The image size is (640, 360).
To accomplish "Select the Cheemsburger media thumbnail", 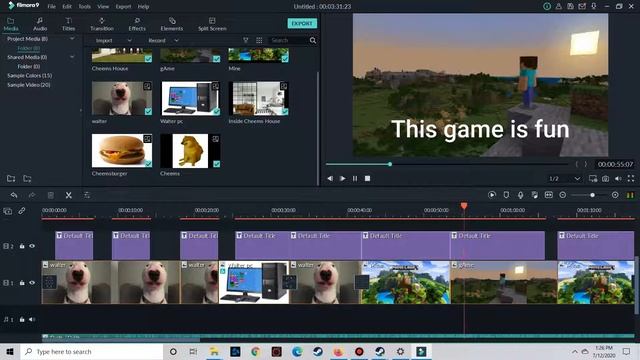I will point(122,151).
